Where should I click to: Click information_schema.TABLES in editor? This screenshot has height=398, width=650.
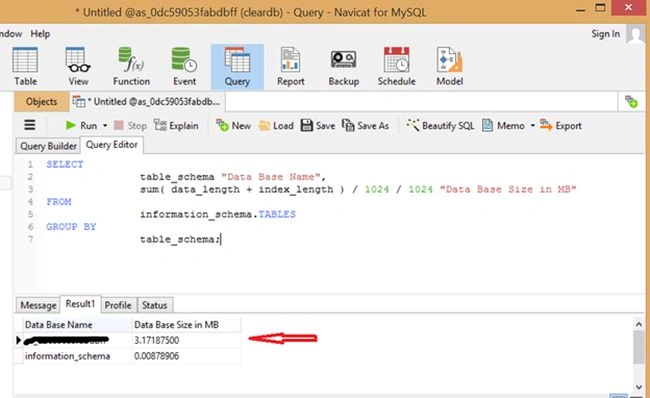pyautogui.click(x=218, y=214)
